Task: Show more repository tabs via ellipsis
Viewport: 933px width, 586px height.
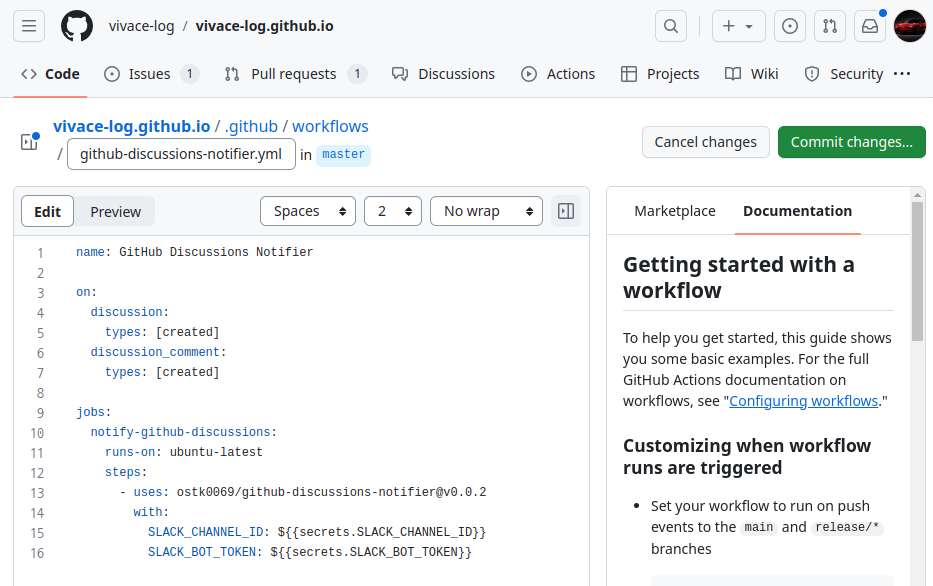Action: (x=902, y=74)
